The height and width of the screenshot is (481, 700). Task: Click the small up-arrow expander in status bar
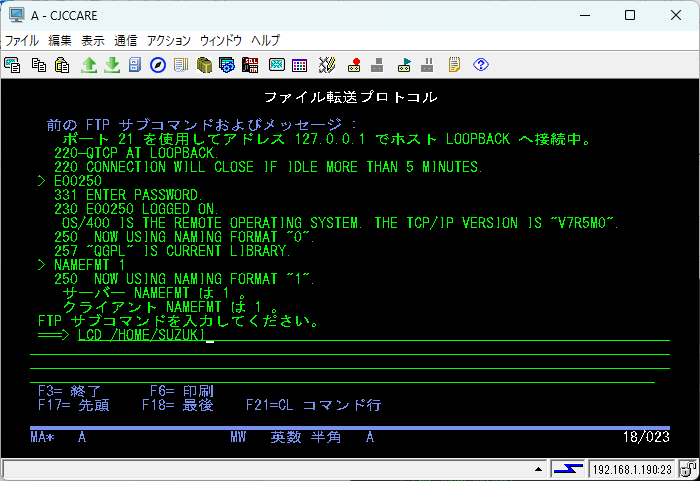(538, 469)
